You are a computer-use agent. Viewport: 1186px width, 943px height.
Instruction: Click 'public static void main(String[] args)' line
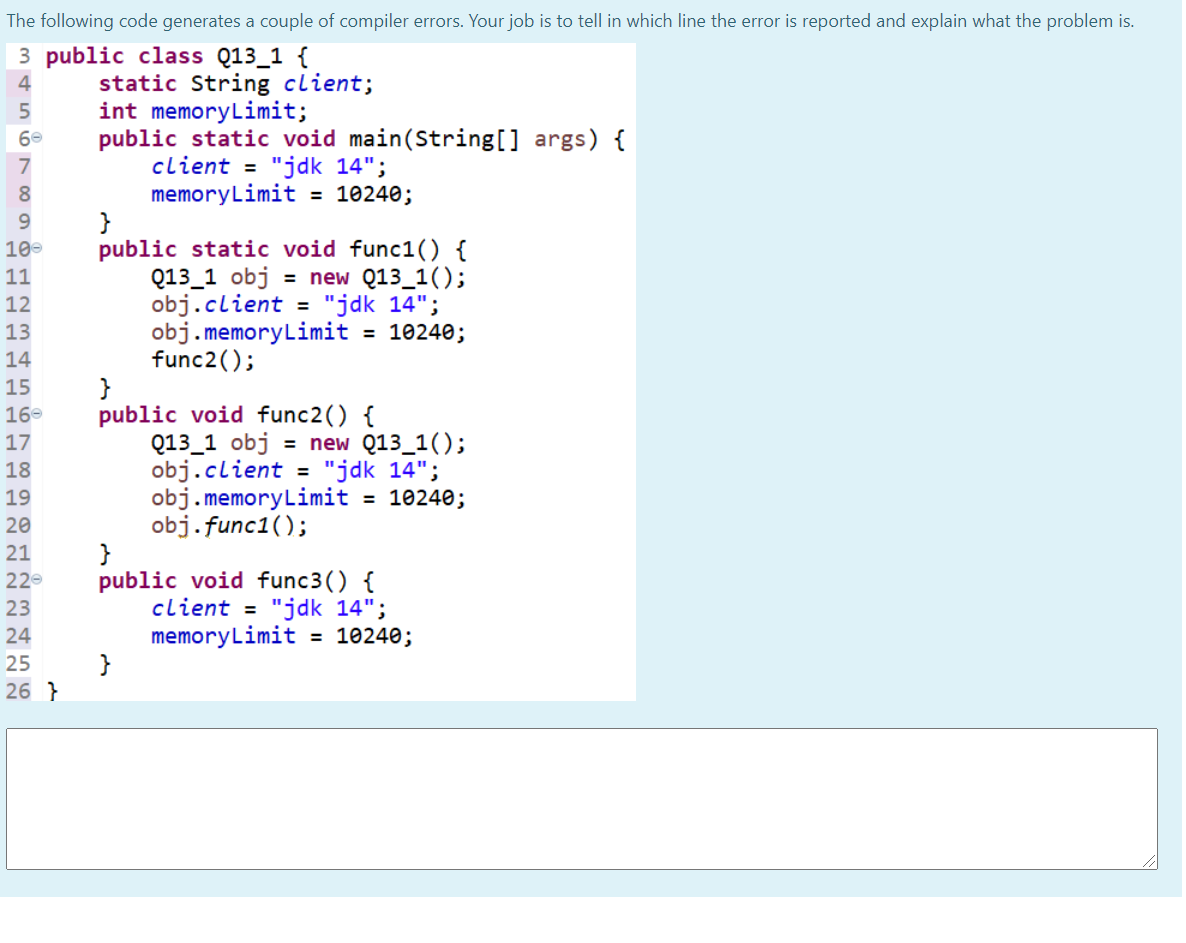click(362, 139)
